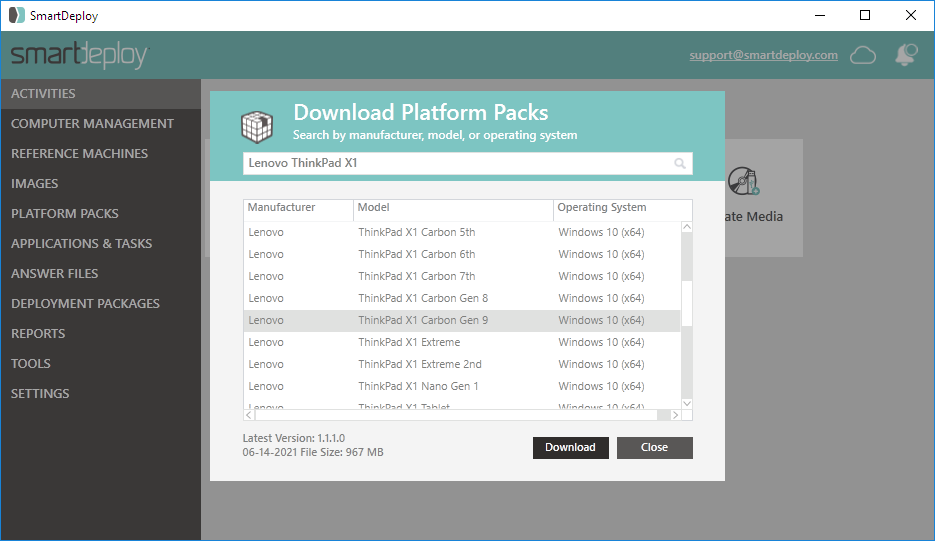Viewport: 935px width, 541px height.
Task: Sort by the Manufacturer column header
Action: pos(298,208)
